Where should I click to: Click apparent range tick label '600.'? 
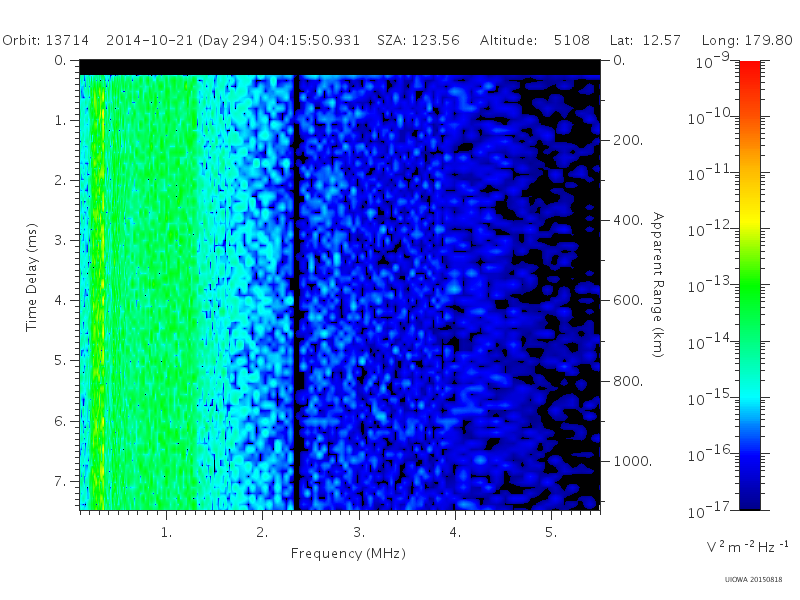628,301
